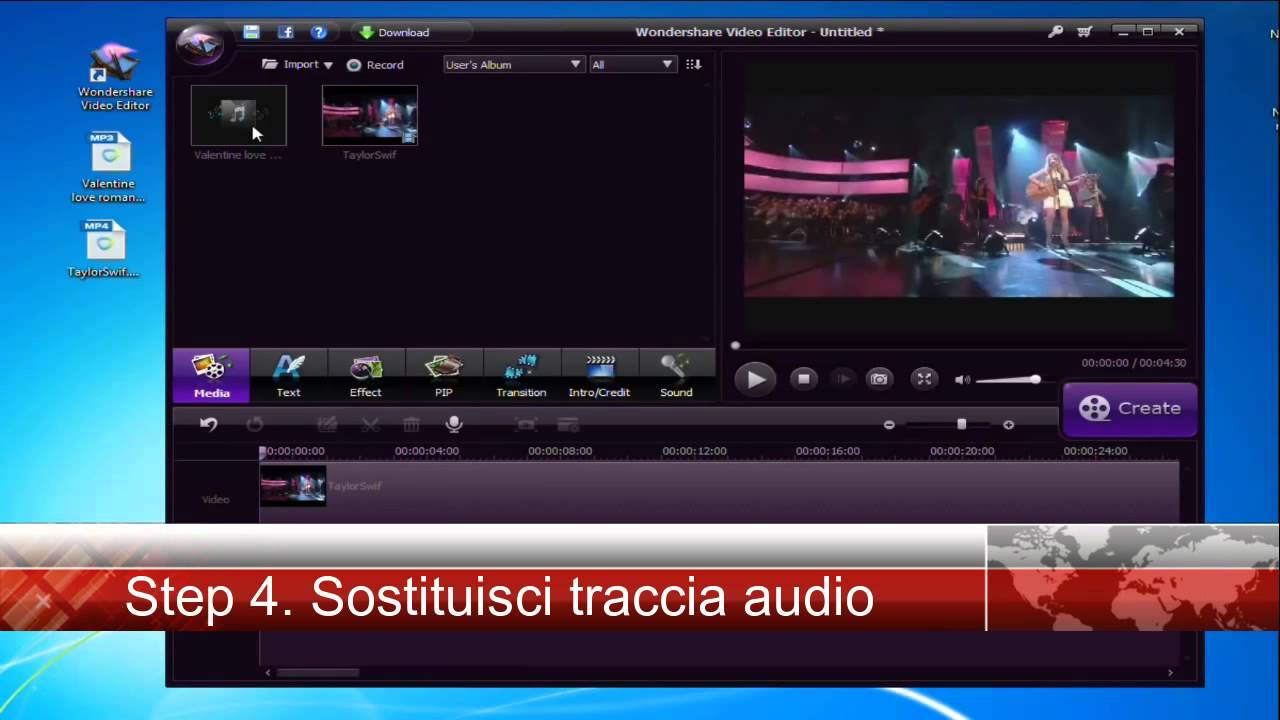Toggle full screen preview

tap(924, 379)
